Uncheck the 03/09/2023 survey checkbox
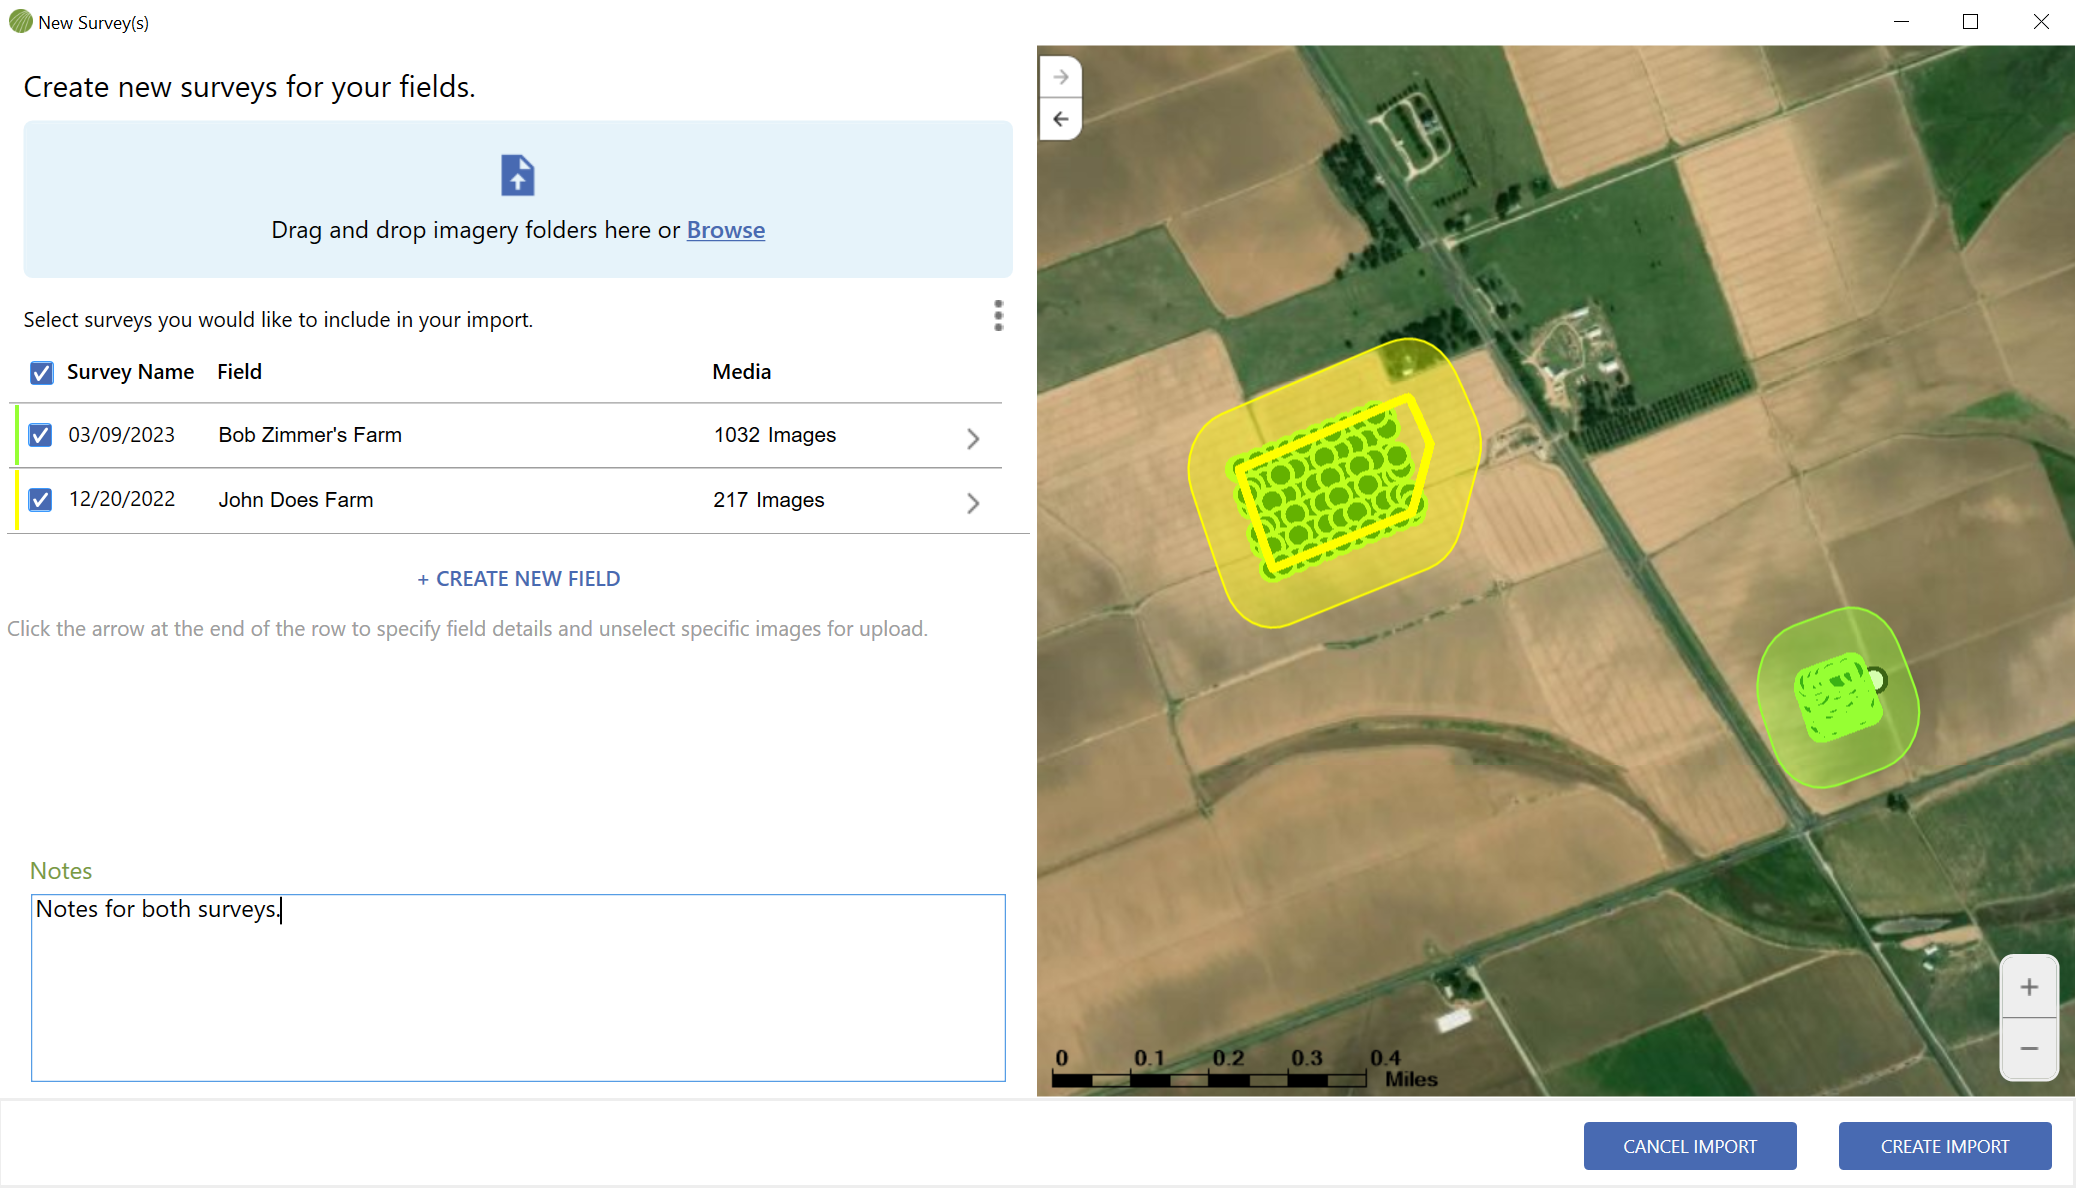Screen dimensions: 2076x1188 40,435
